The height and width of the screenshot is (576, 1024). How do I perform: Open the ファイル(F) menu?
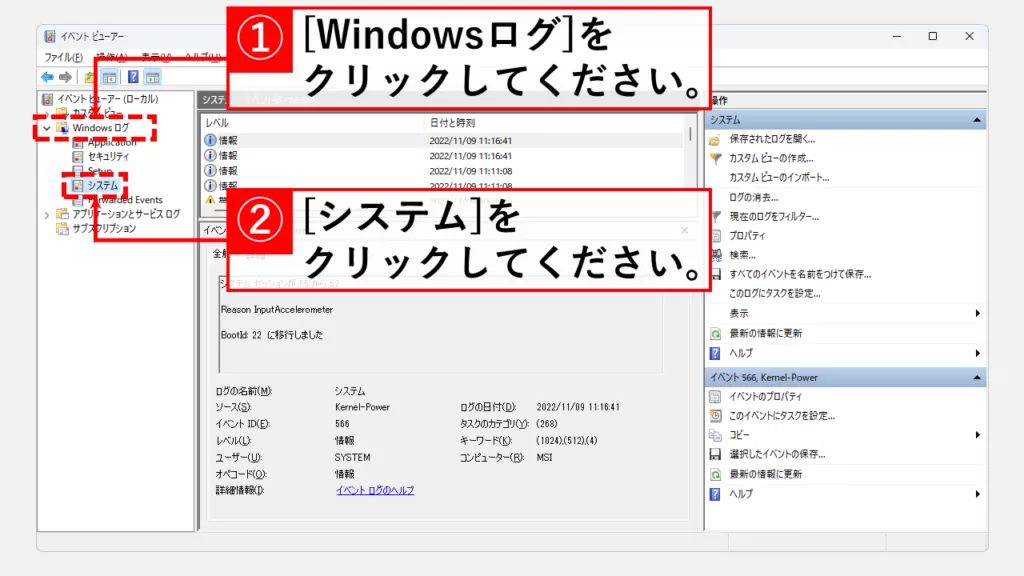click(x=63, y=57)
